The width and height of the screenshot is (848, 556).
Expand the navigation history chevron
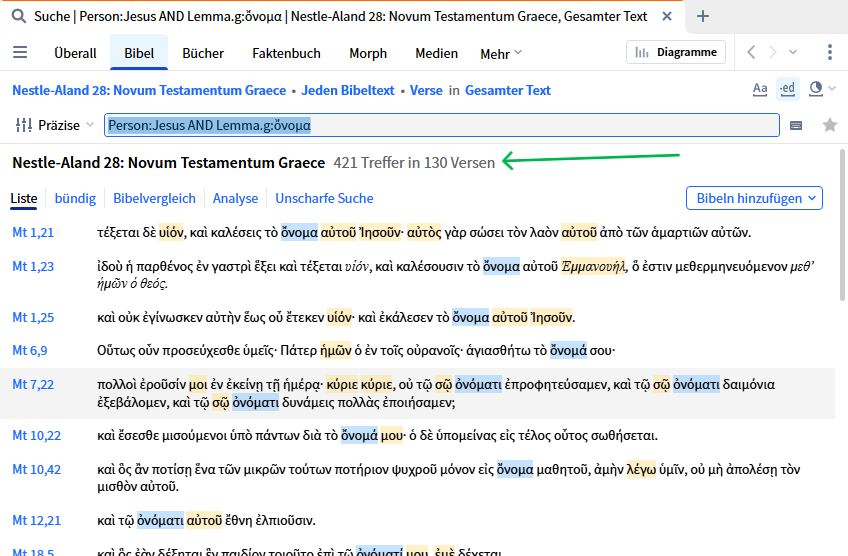(x=793, y=52)
